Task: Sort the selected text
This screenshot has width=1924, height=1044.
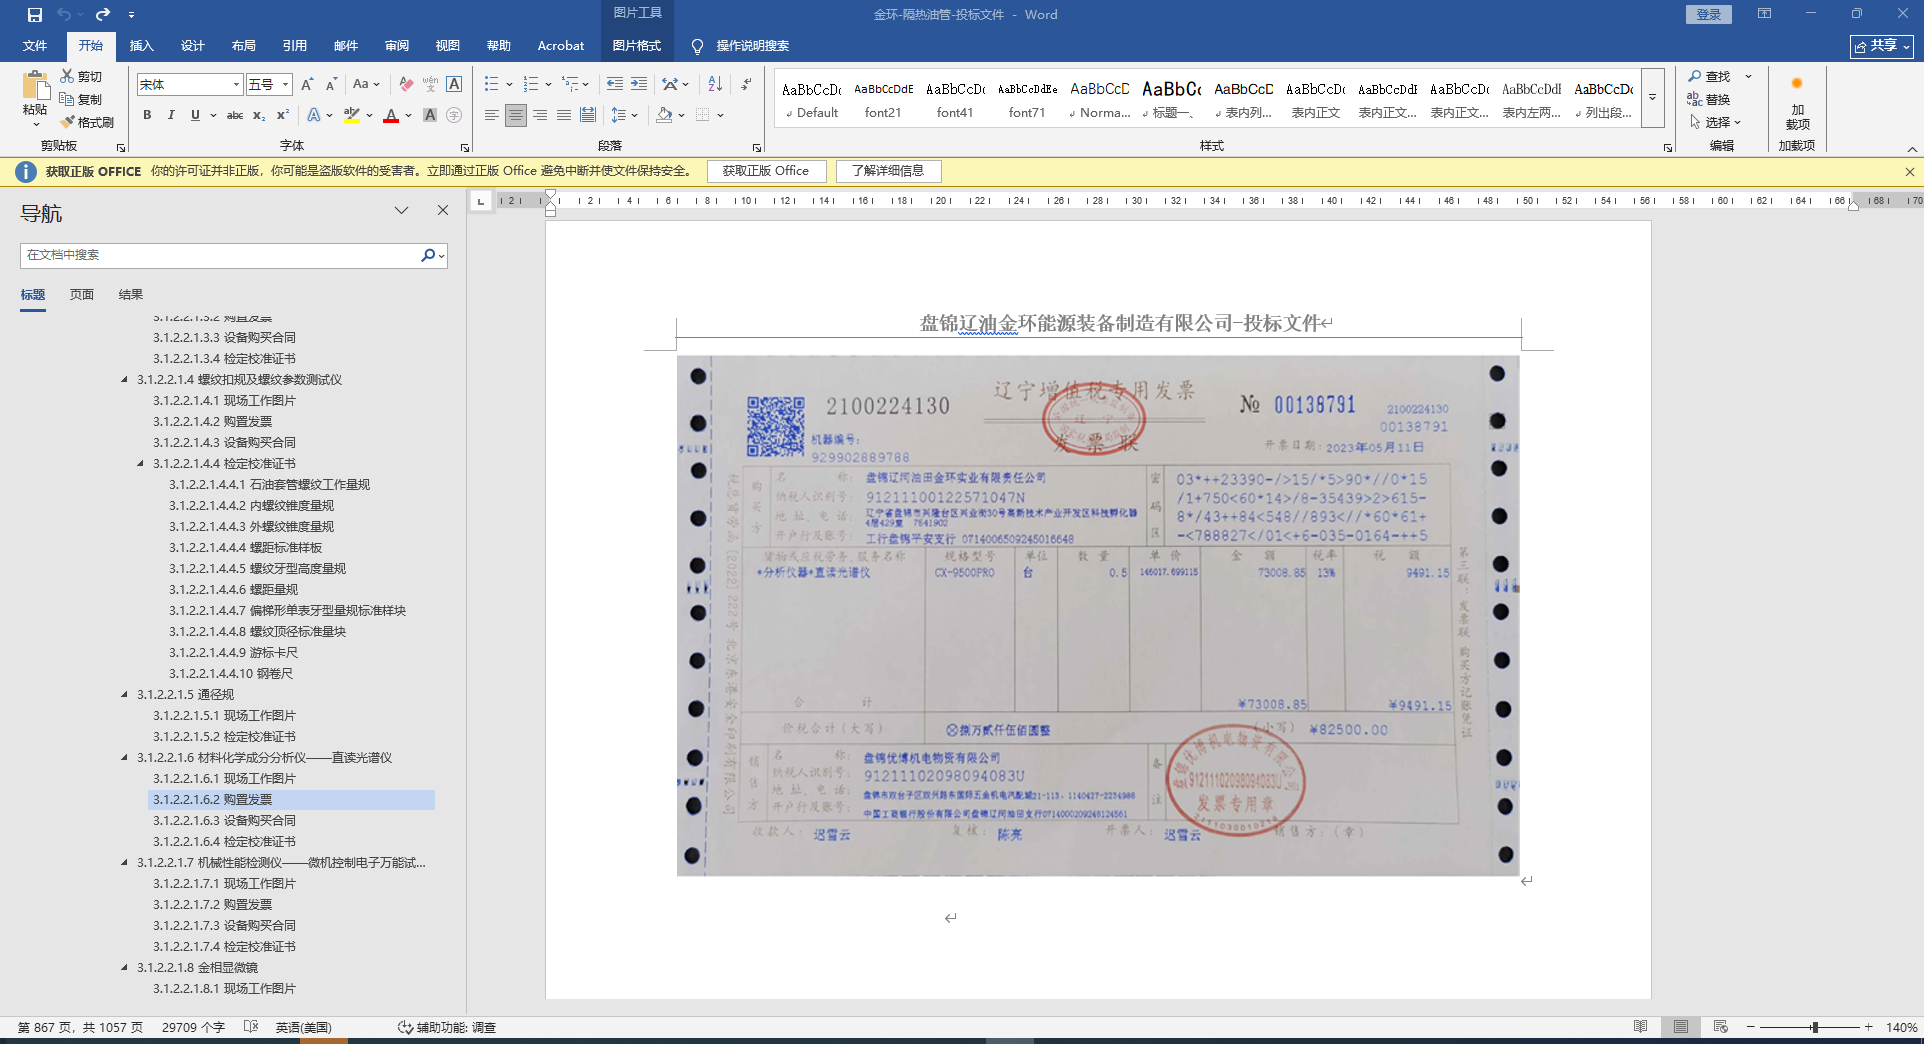Action: coord(715,85)
